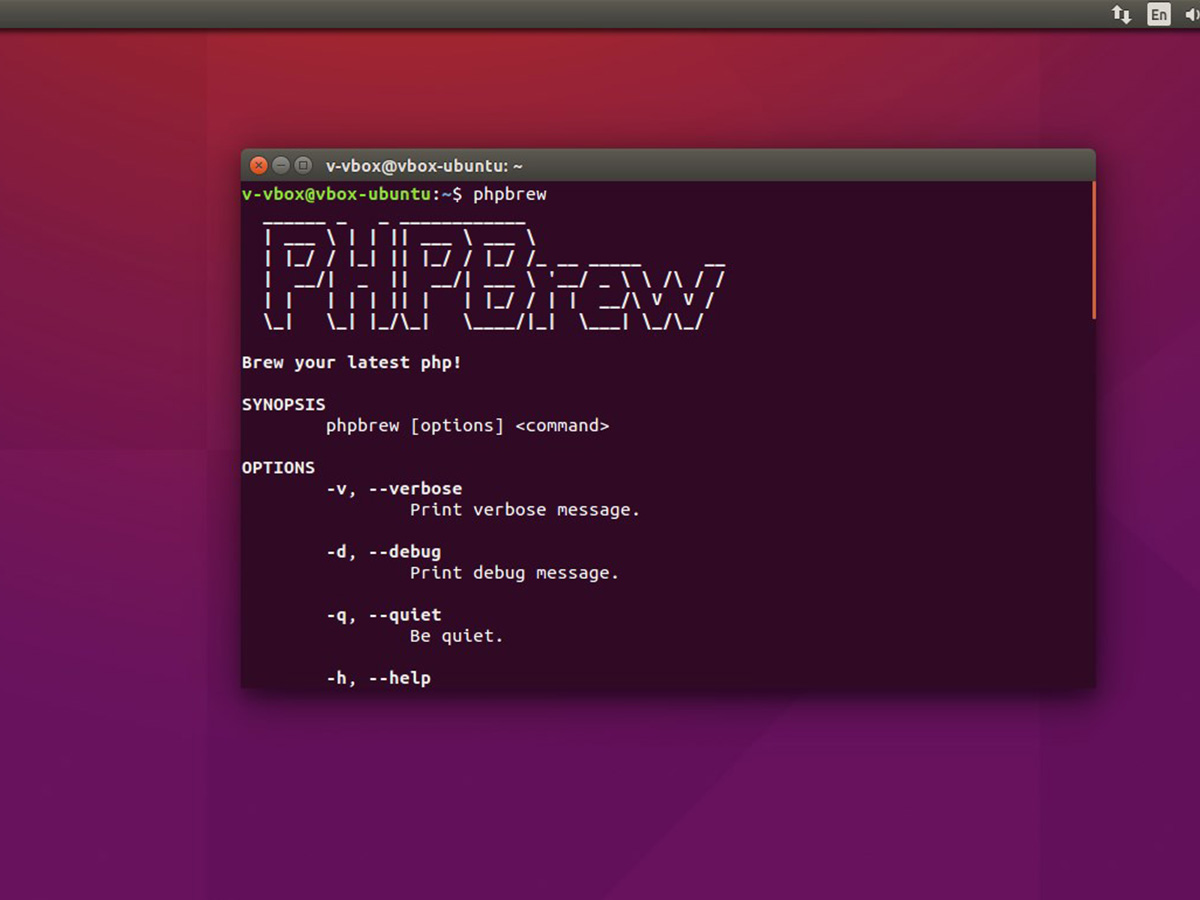Close the terminal window
Viewport: 1200px width, 900px height.
click(258, 165)
